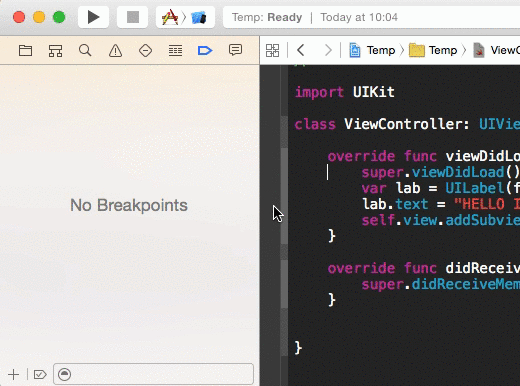Stop the running task with Stop button
Image resolution: width=520 pixels, height=386 pixels.
click(x=133, y=17)
